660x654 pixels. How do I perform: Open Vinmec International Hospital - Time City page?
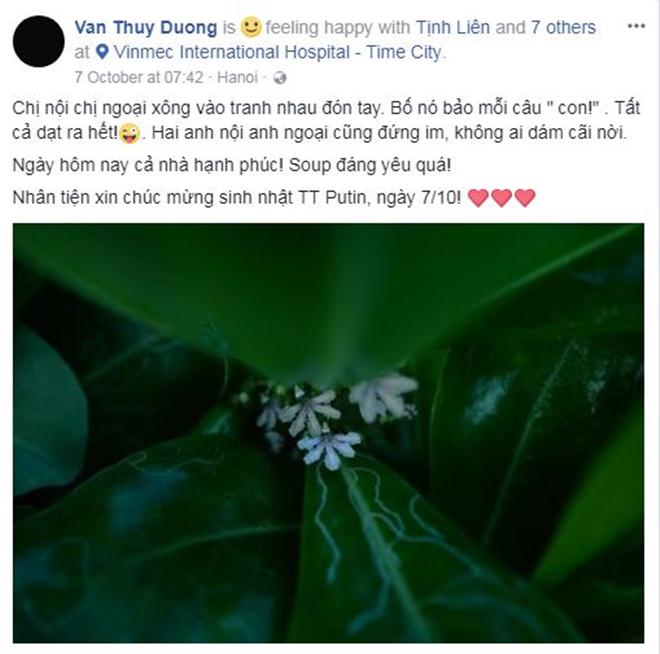pos(277,52)
